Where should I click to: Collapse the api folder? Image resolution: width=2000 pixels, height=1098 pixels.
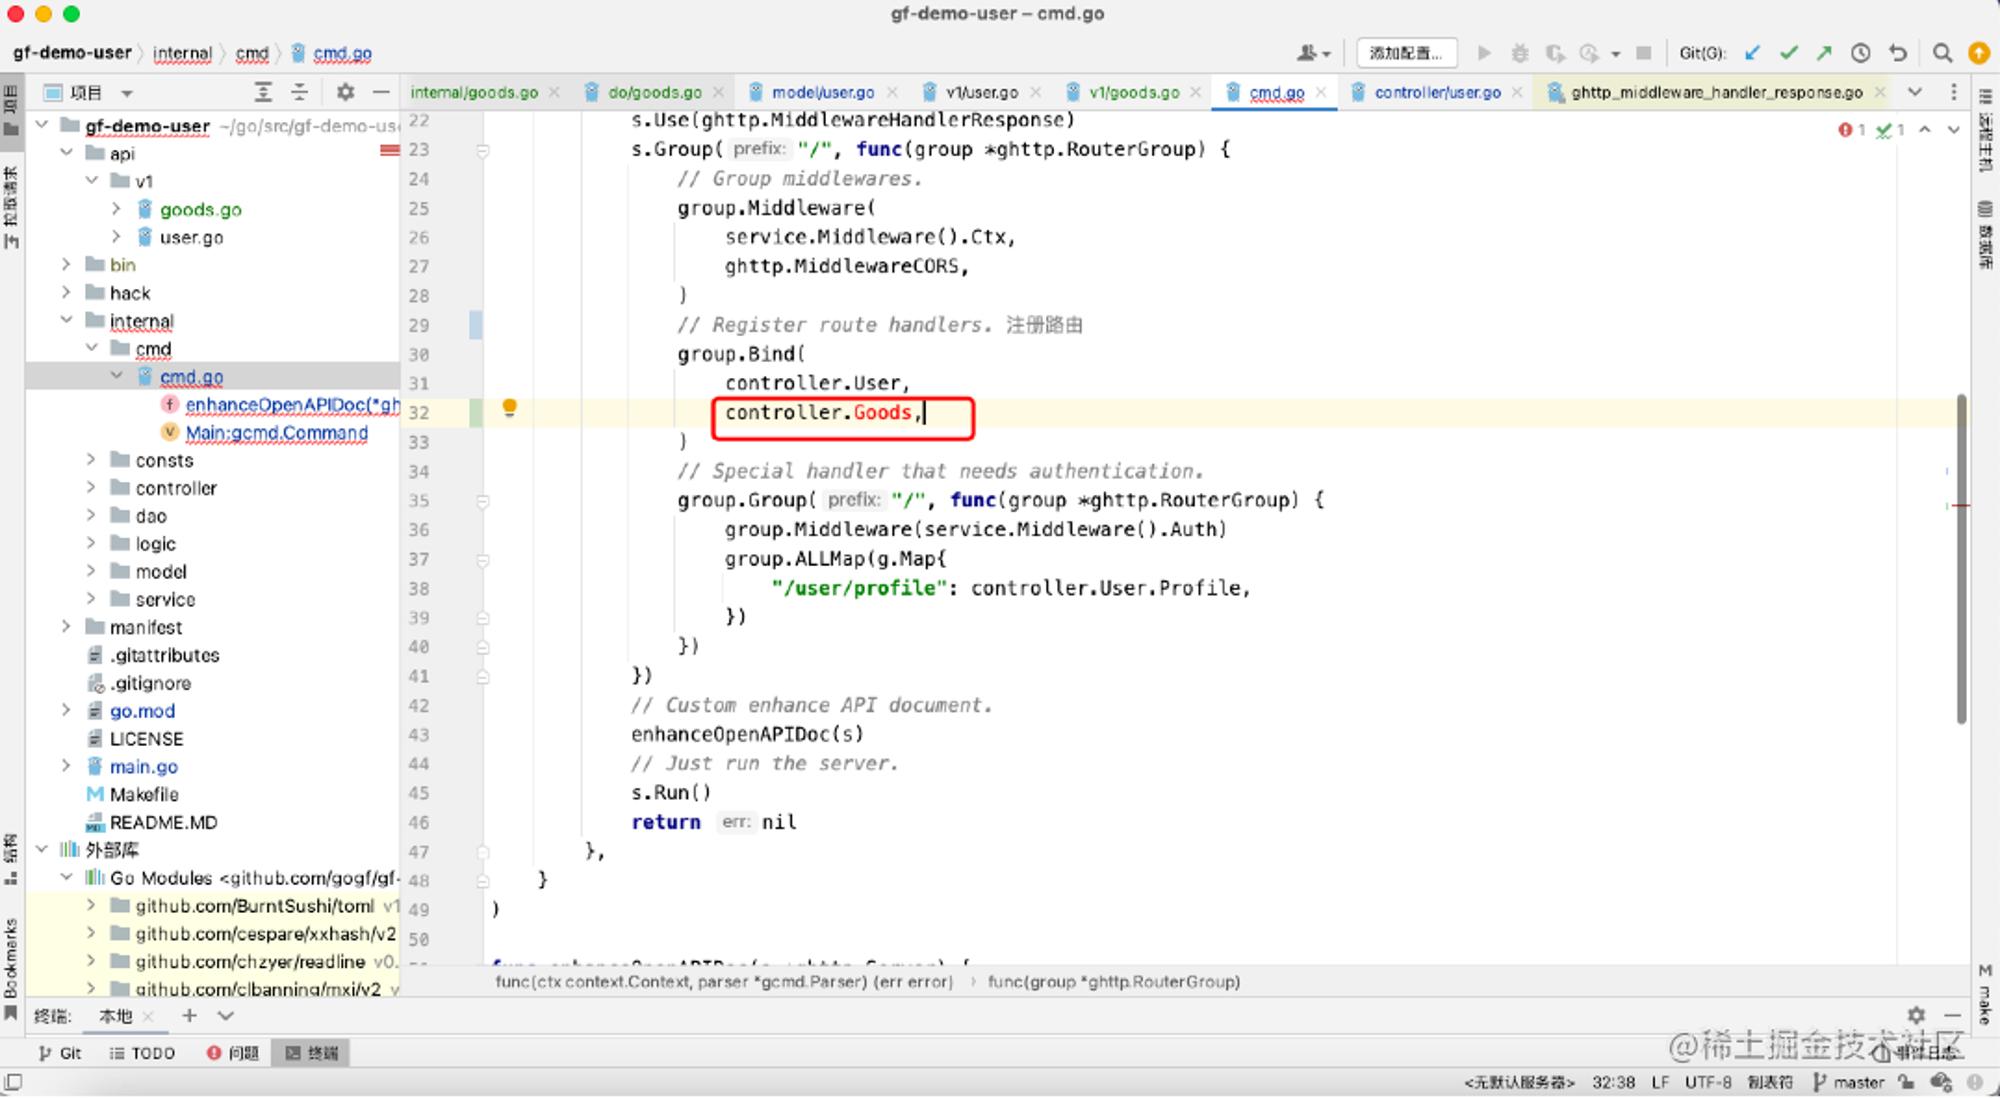click(x=67, y=153)
